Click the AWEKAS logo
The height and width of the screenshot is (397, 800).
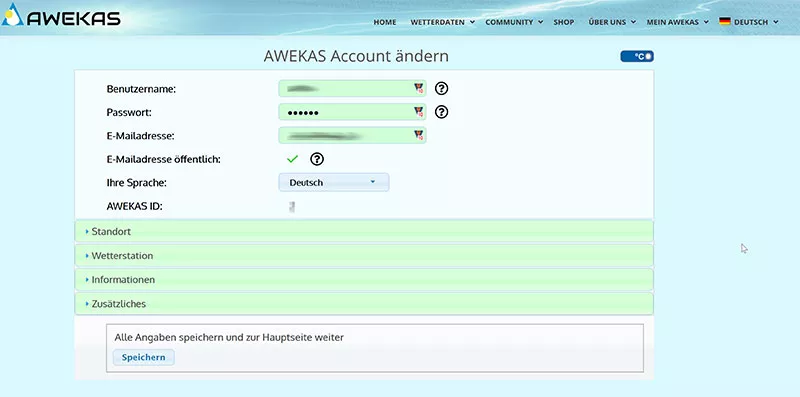coord(61,15)
